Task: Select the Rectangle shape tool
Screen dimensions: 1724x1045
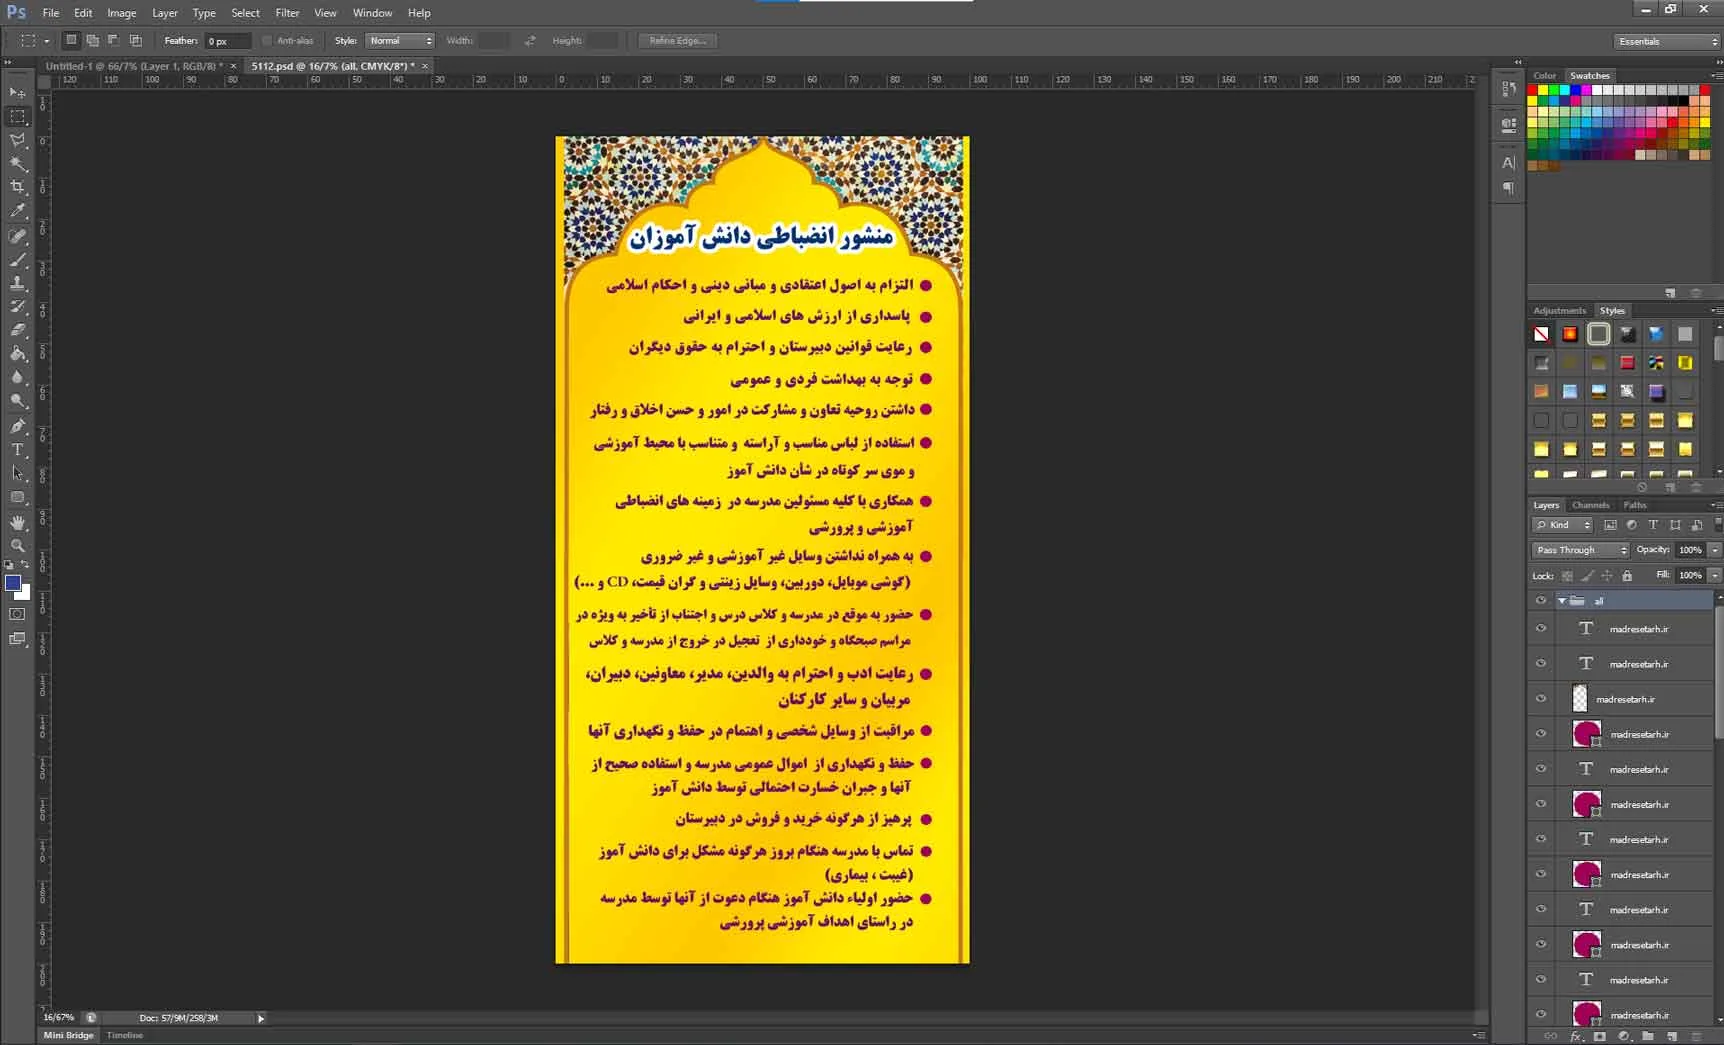Action: coord(18,498)
